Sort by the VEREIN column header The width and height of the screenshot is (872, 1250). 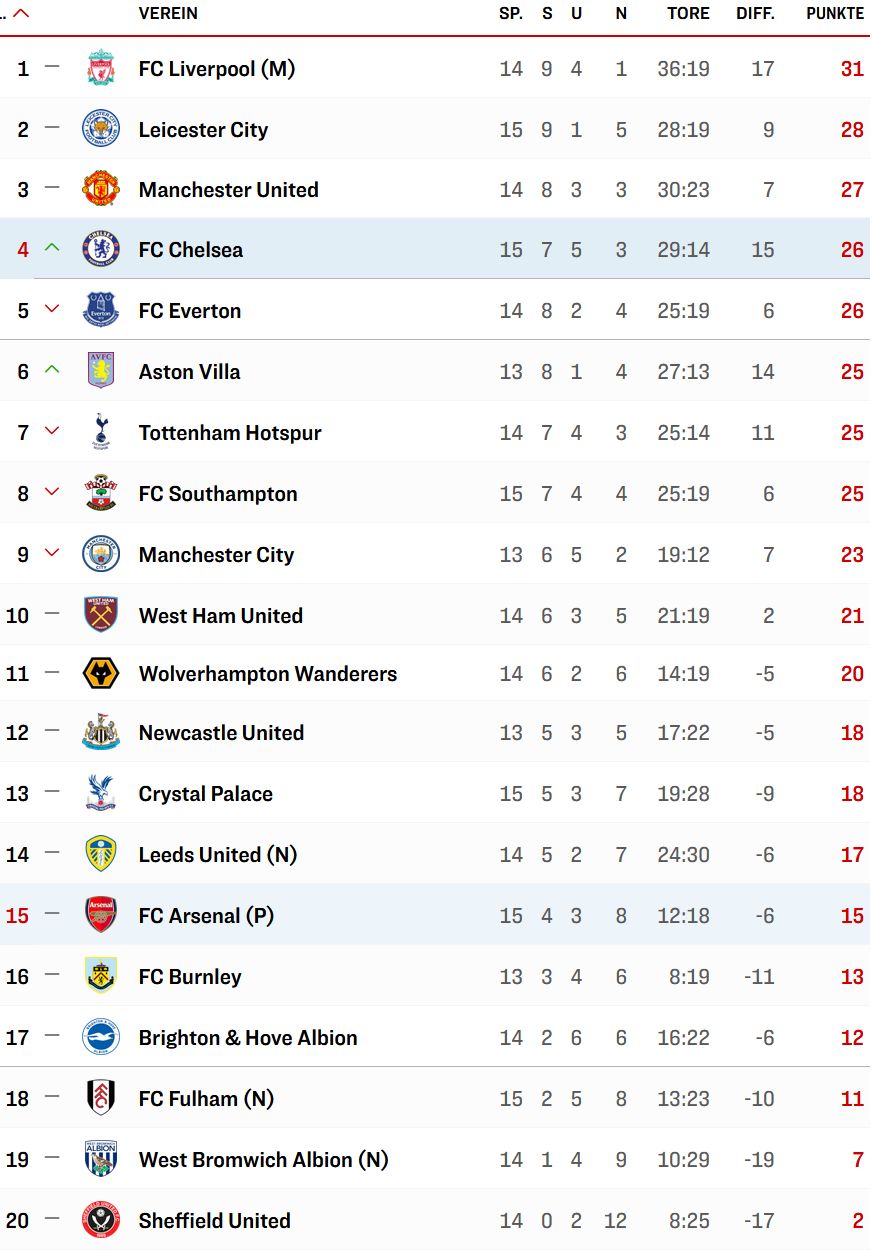coord(168,14)
